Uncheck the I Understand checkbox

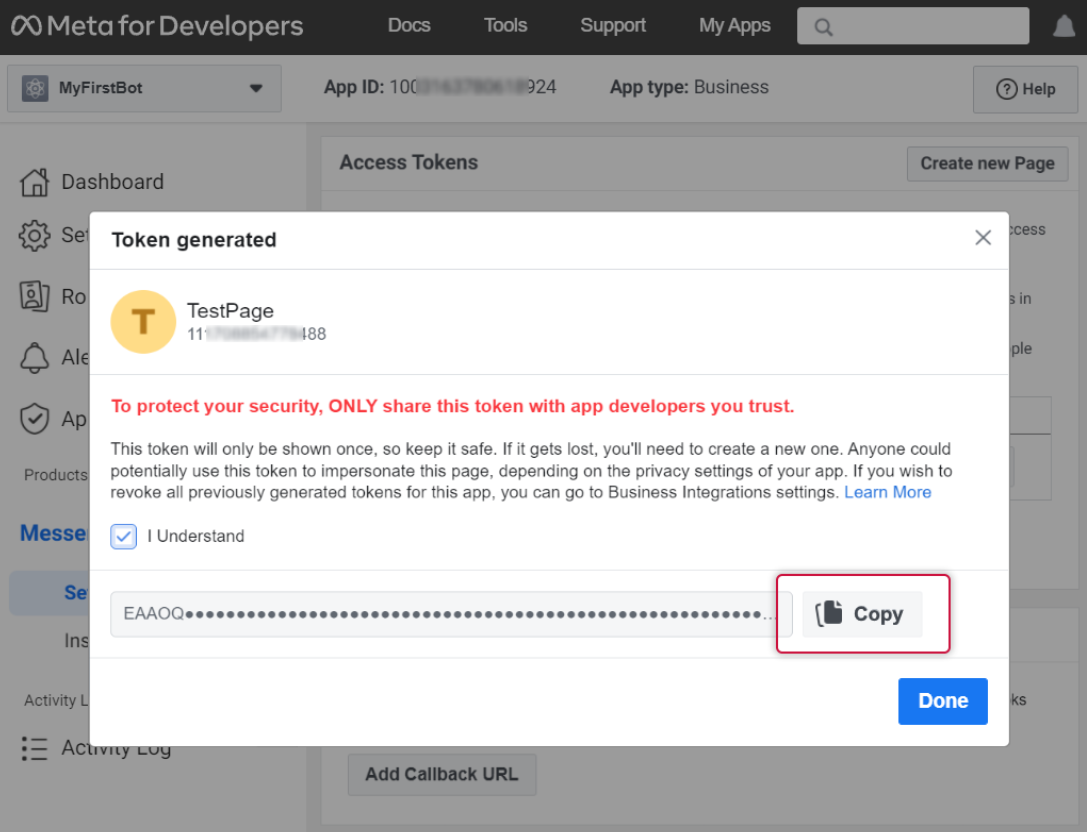point(124,536)
